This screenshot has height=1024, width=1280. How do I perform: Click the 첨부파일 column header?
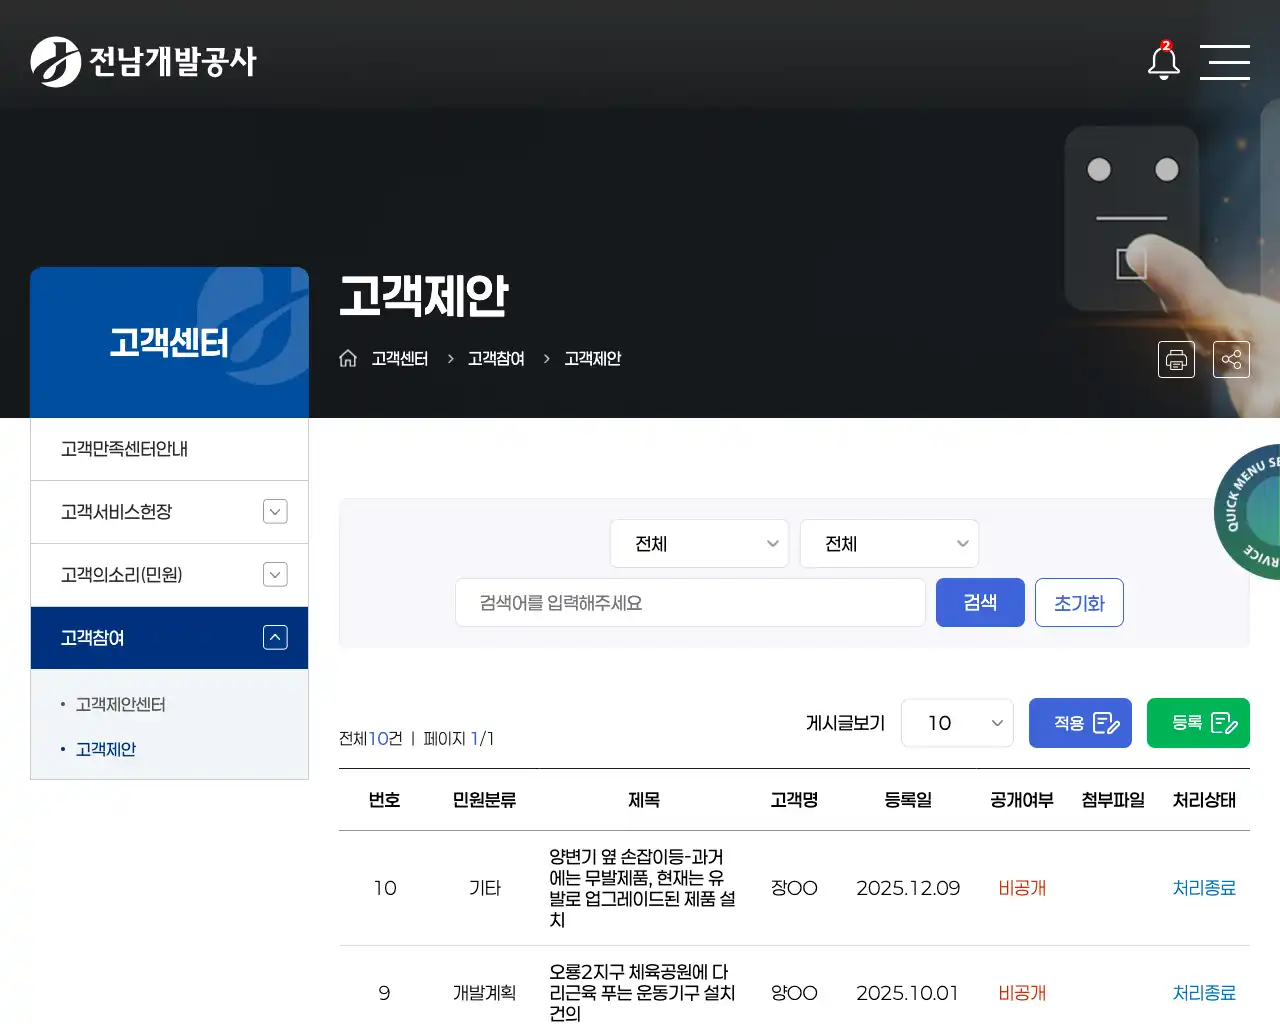click(x=1113, y=799)
